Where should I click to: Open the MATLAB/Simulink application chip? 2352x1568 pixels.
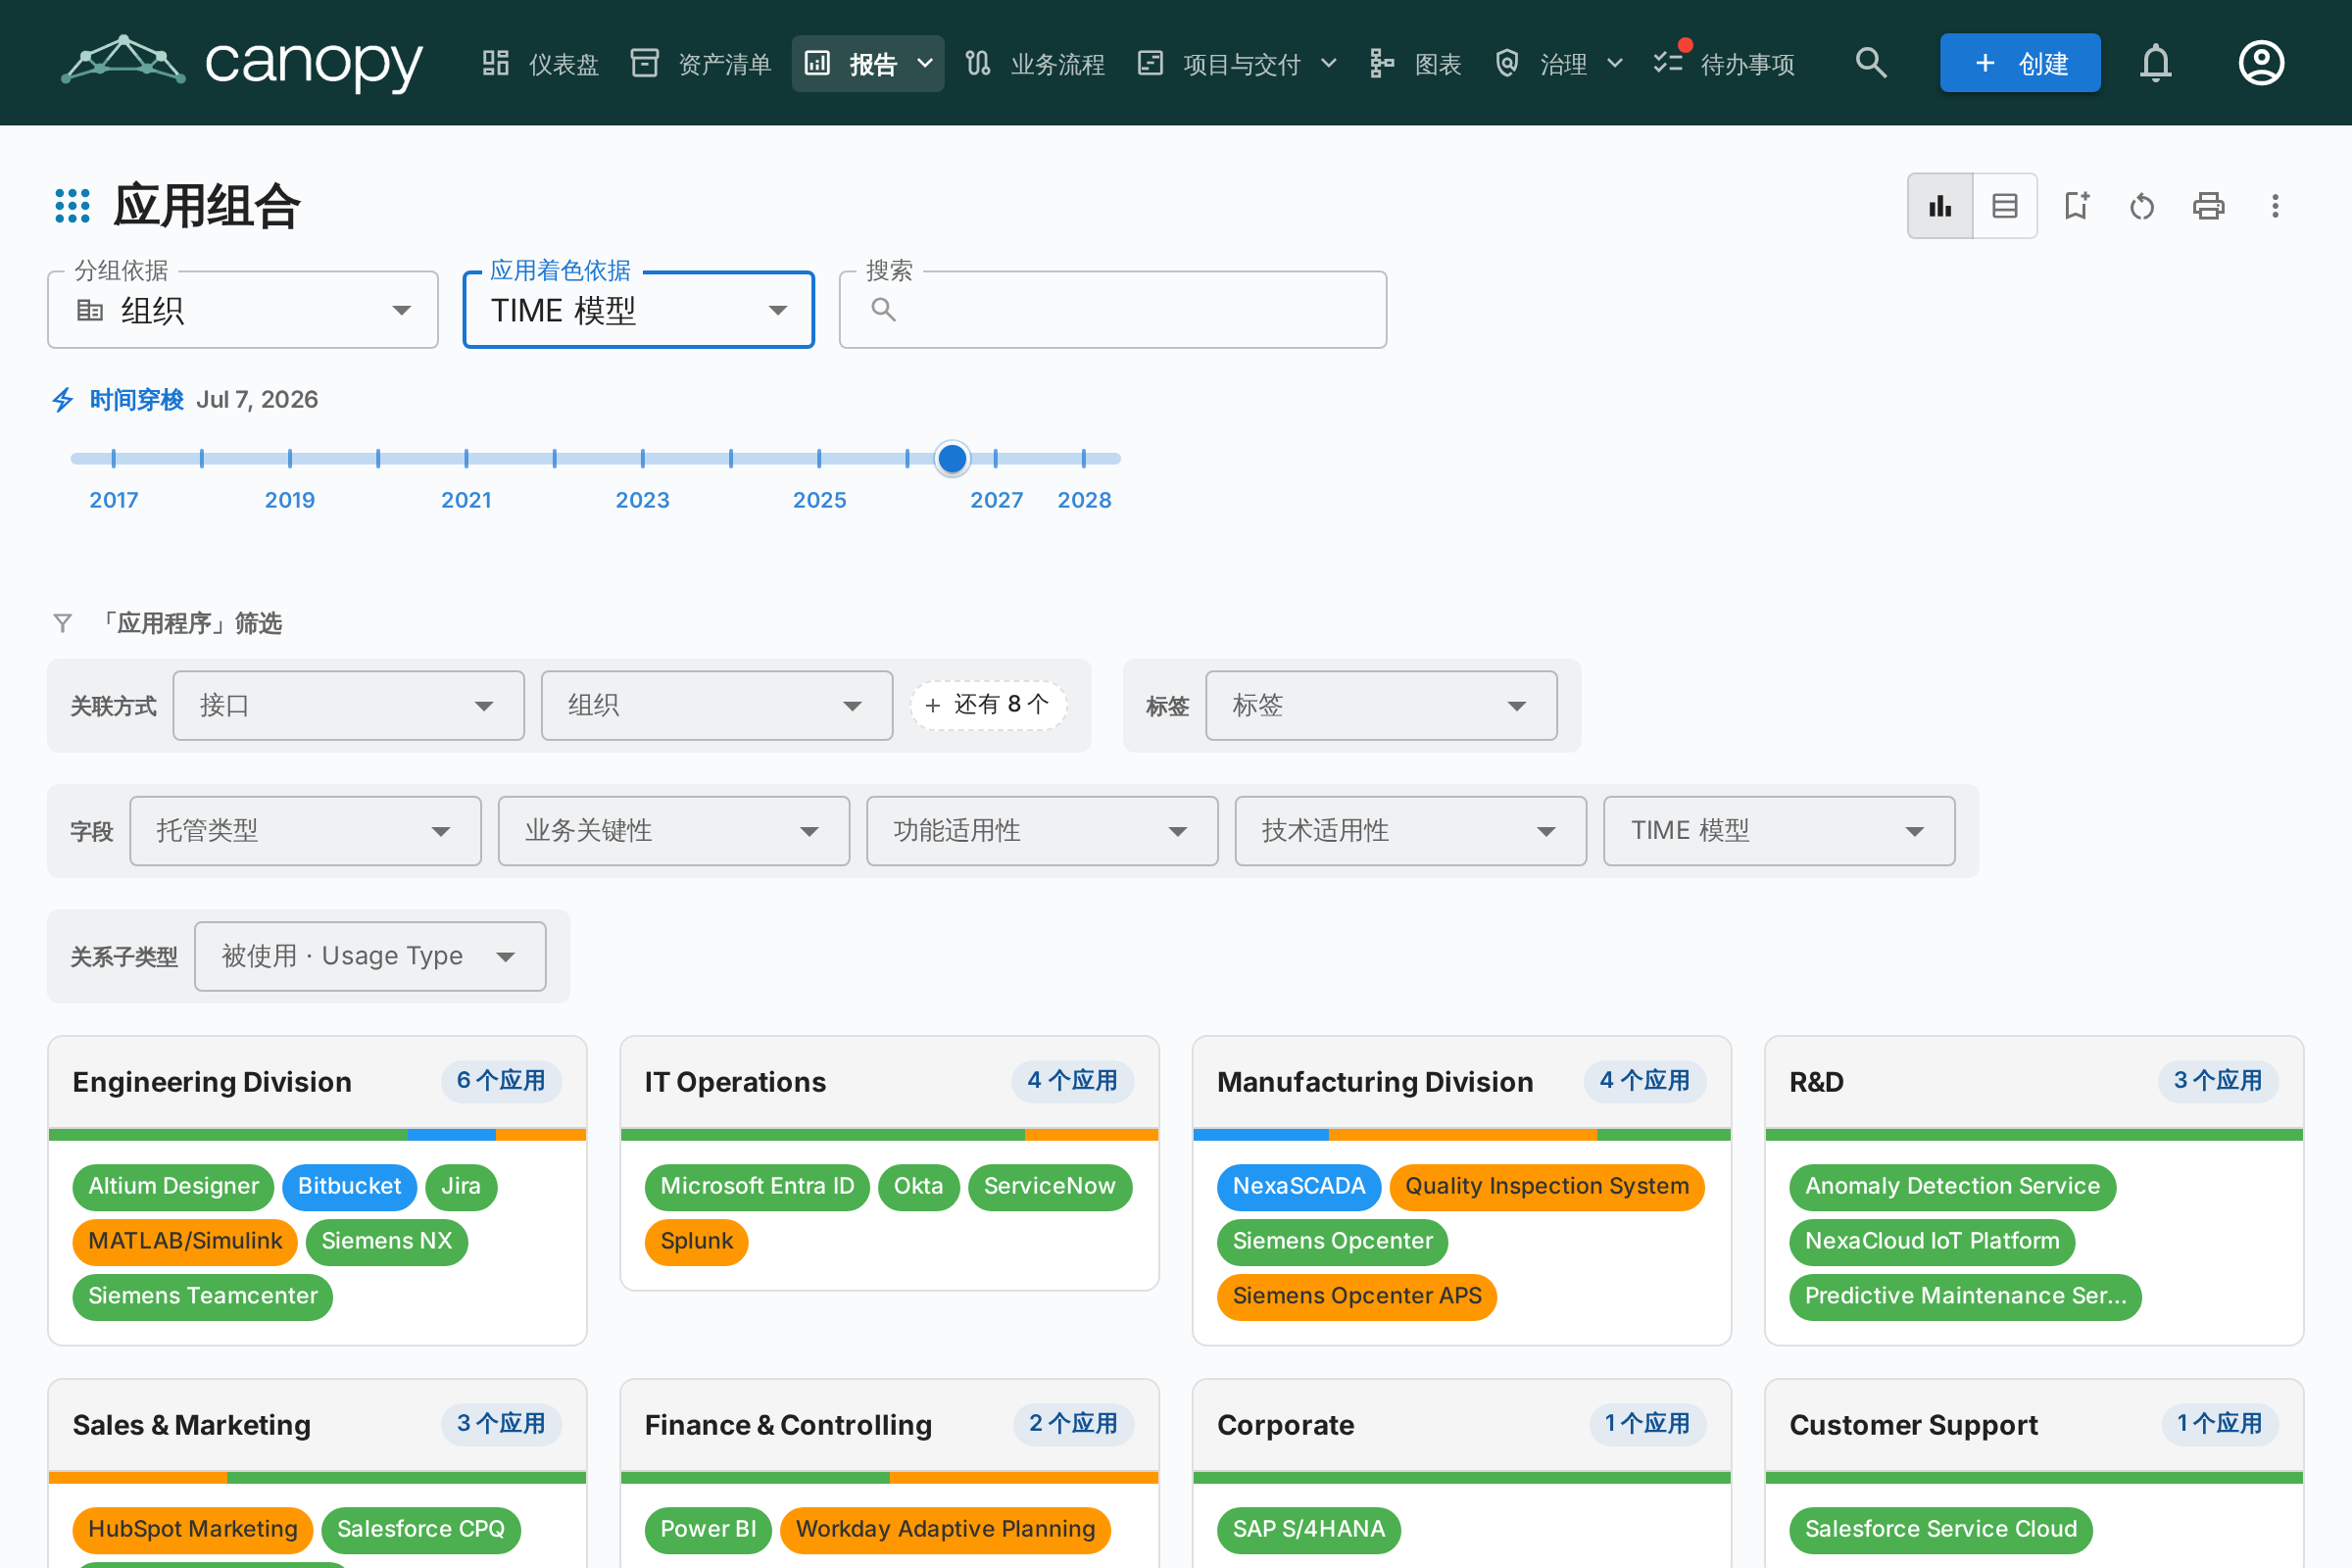pos(185,1242)
